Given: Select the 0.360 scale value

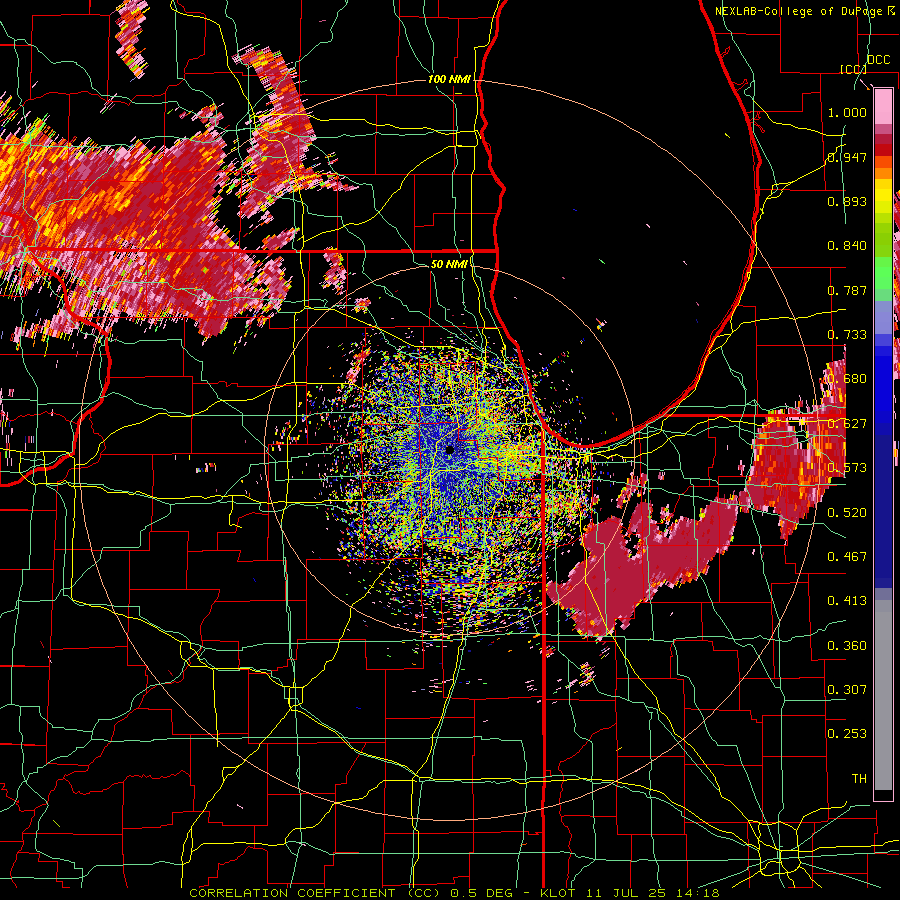Looking at the screenshot, I should (x=847, y=645).
